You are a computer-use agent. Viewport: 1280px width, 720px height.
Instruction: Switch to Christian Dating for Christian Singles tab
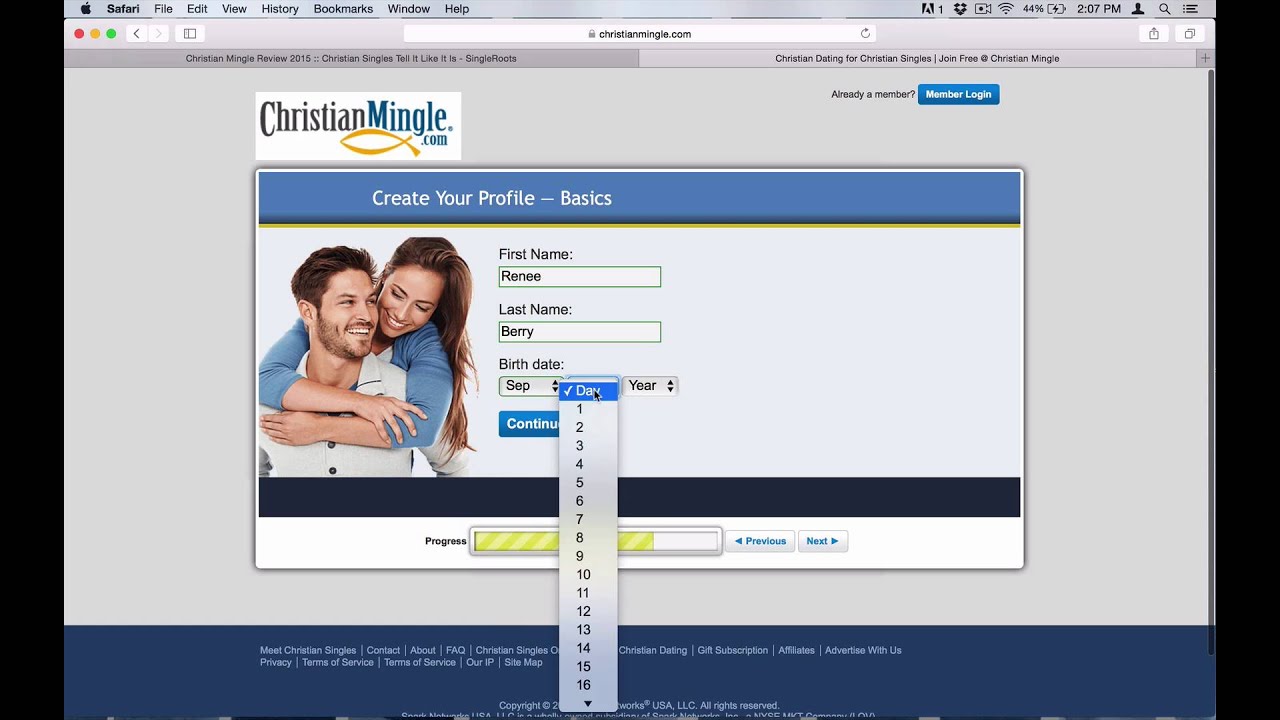[x=917, y=58]
